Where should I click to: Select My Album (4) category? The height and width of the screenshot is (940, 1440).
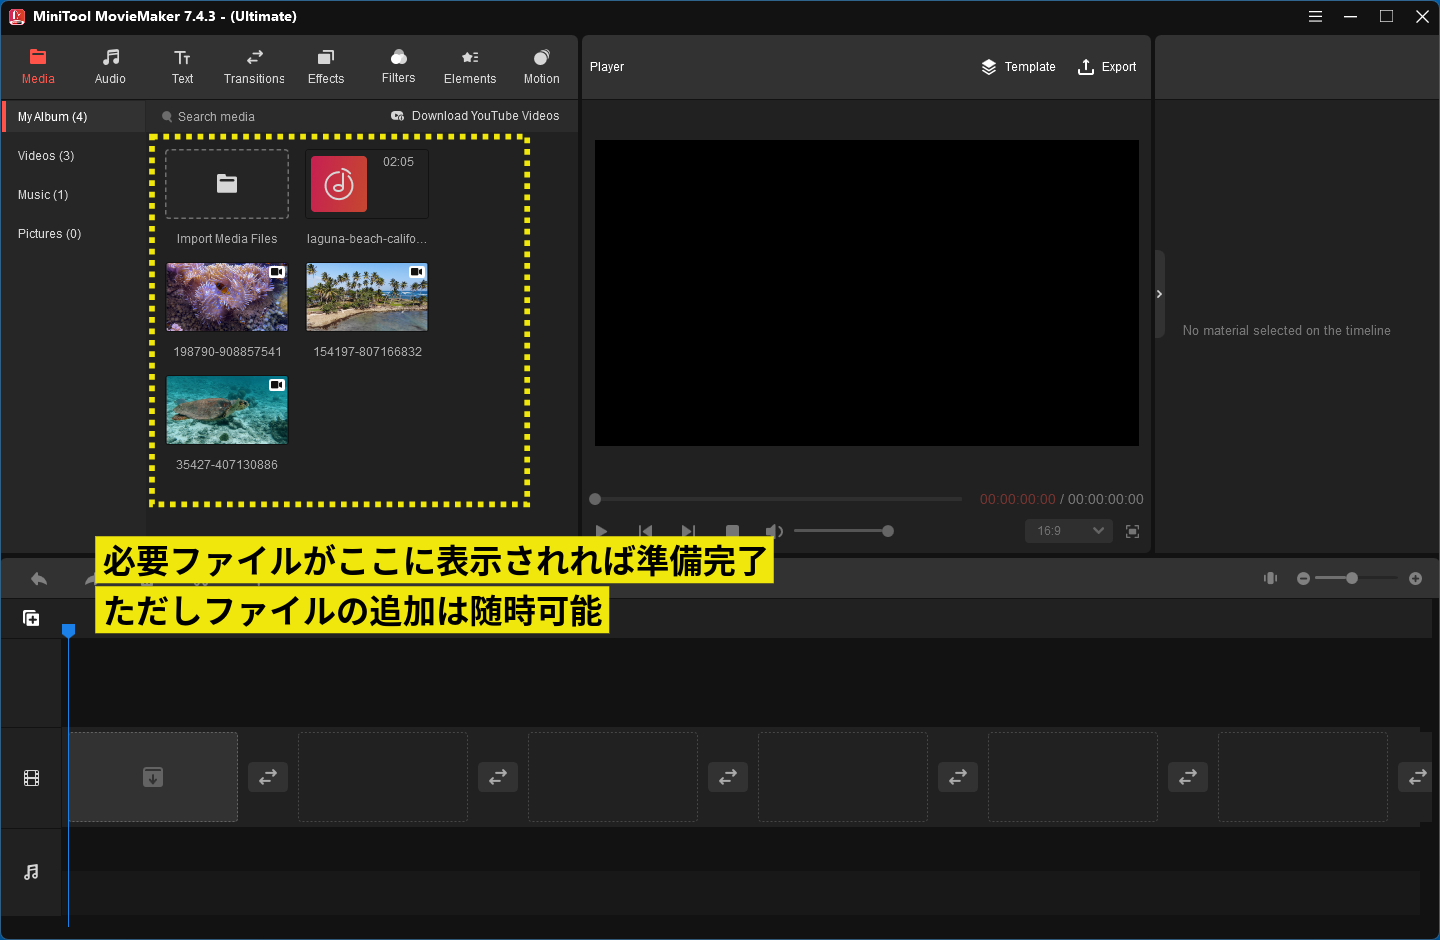coord(74,117)
